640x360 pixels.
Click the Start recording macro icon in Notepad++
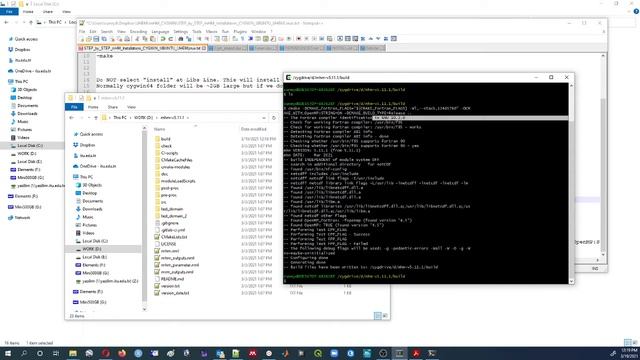click(299, 39)
